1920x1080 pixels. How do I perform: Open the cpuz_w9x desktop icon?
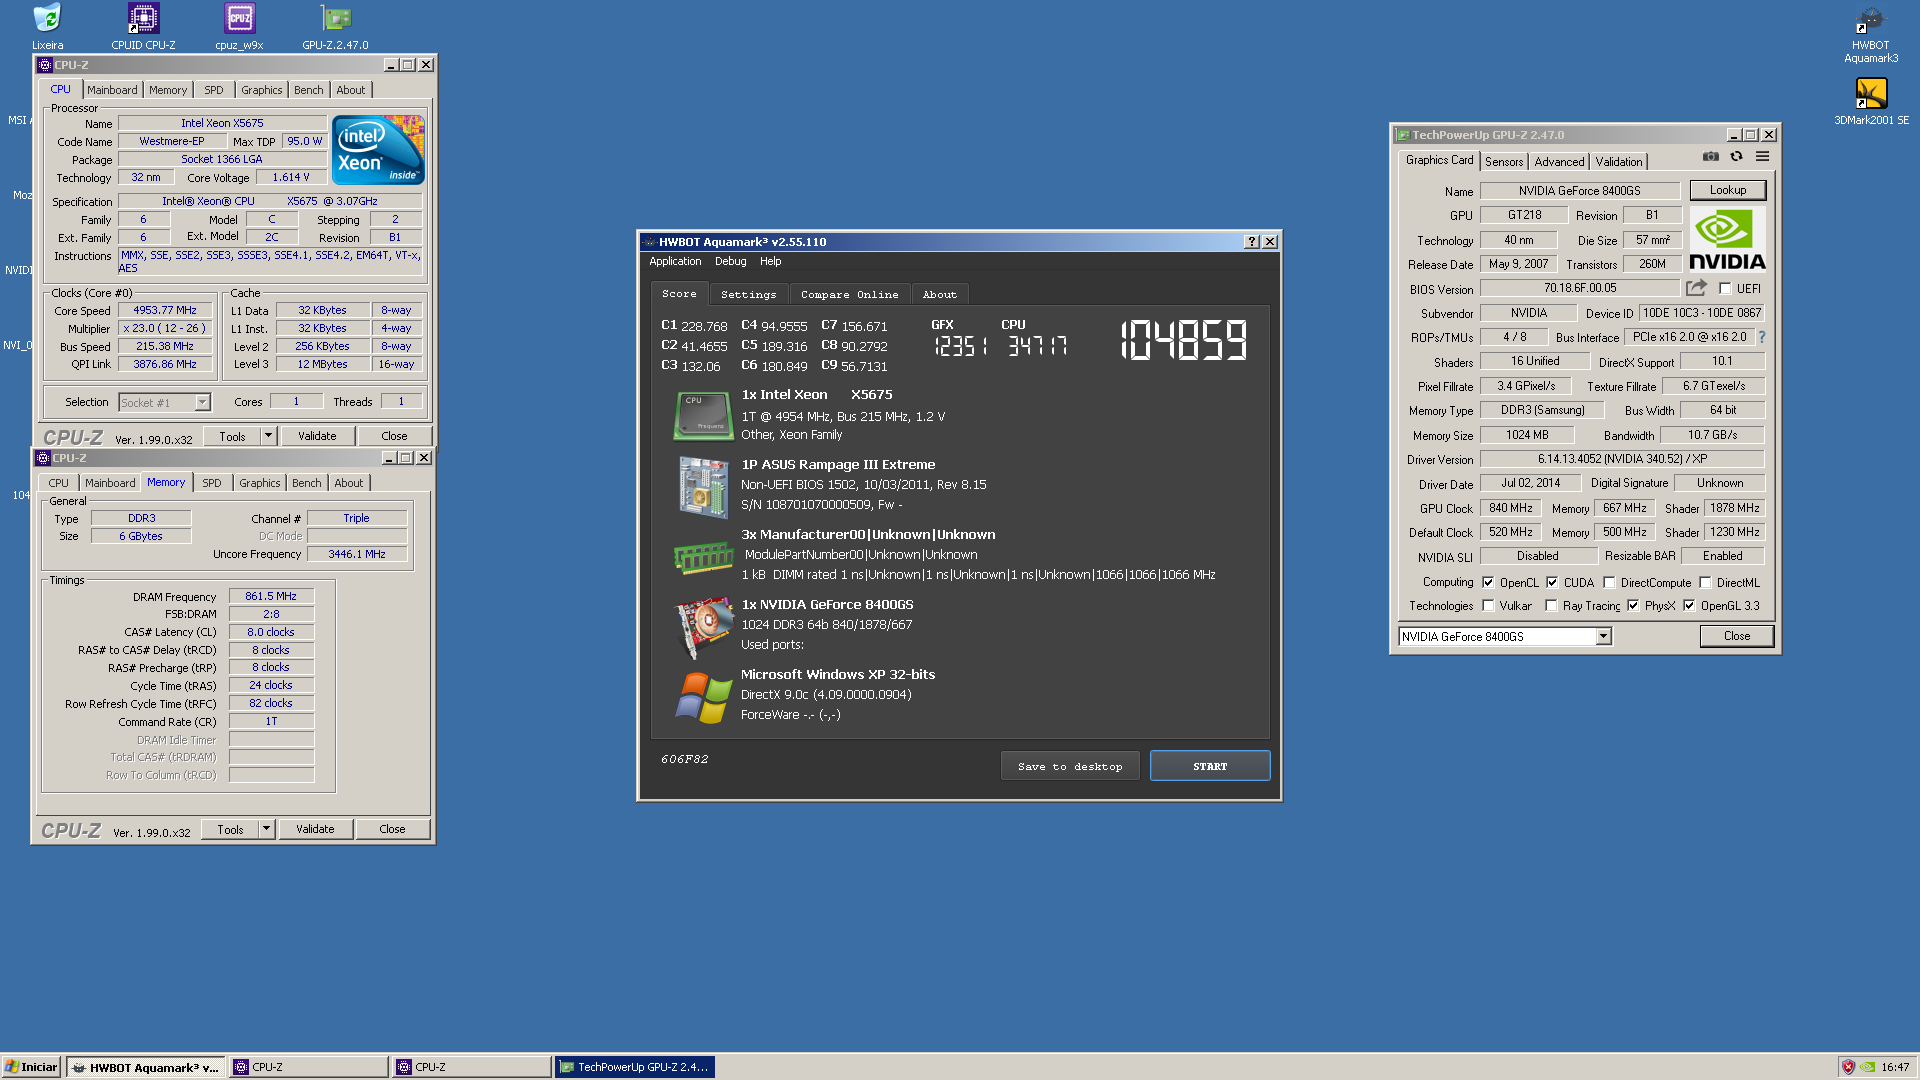pos(239,26)
